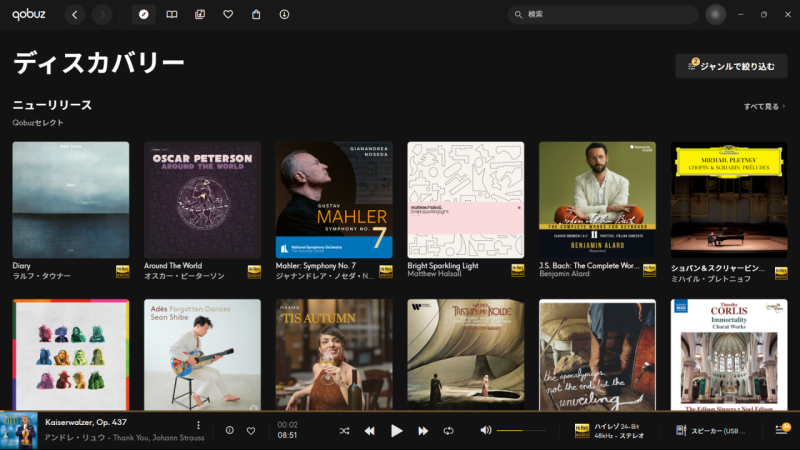Viewport: 800px width, 450px height.
Task: Open Favorites heart icon in top bar
Action: [228, 15]
